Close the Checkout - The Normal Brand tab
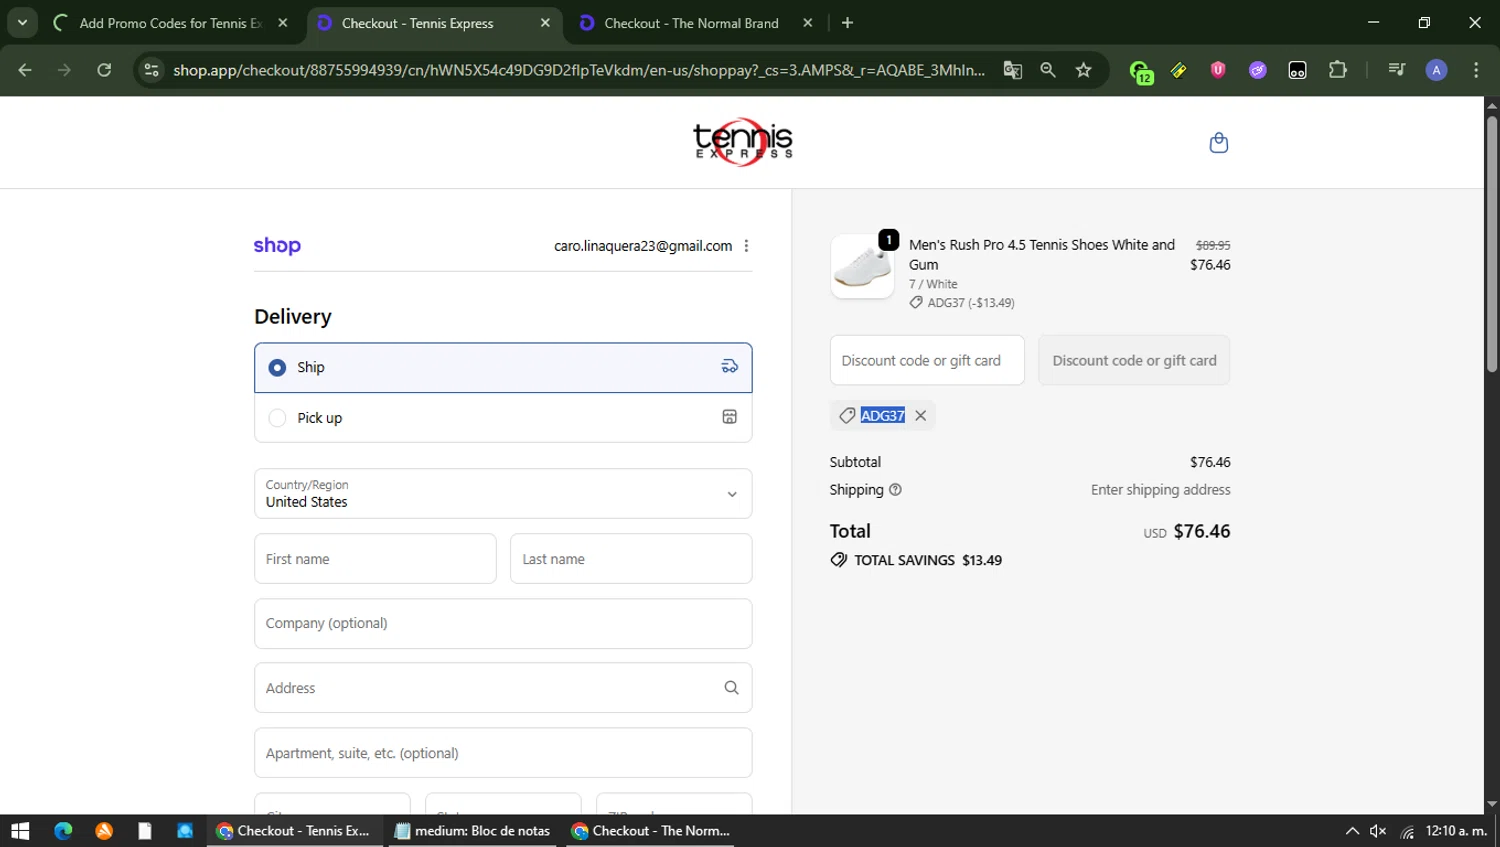 (x=808, y=23)
